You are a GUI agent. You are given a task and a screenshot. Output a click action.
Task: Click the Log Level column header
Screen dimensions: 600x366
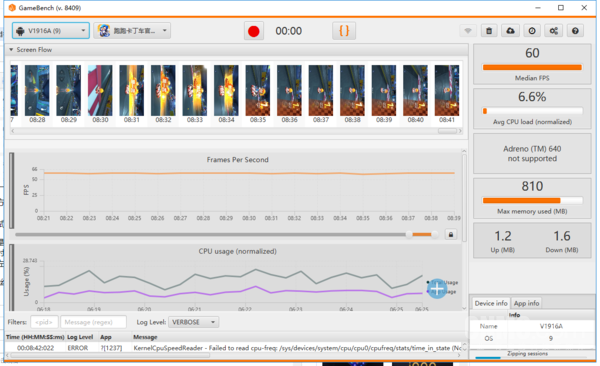(80, 337)
